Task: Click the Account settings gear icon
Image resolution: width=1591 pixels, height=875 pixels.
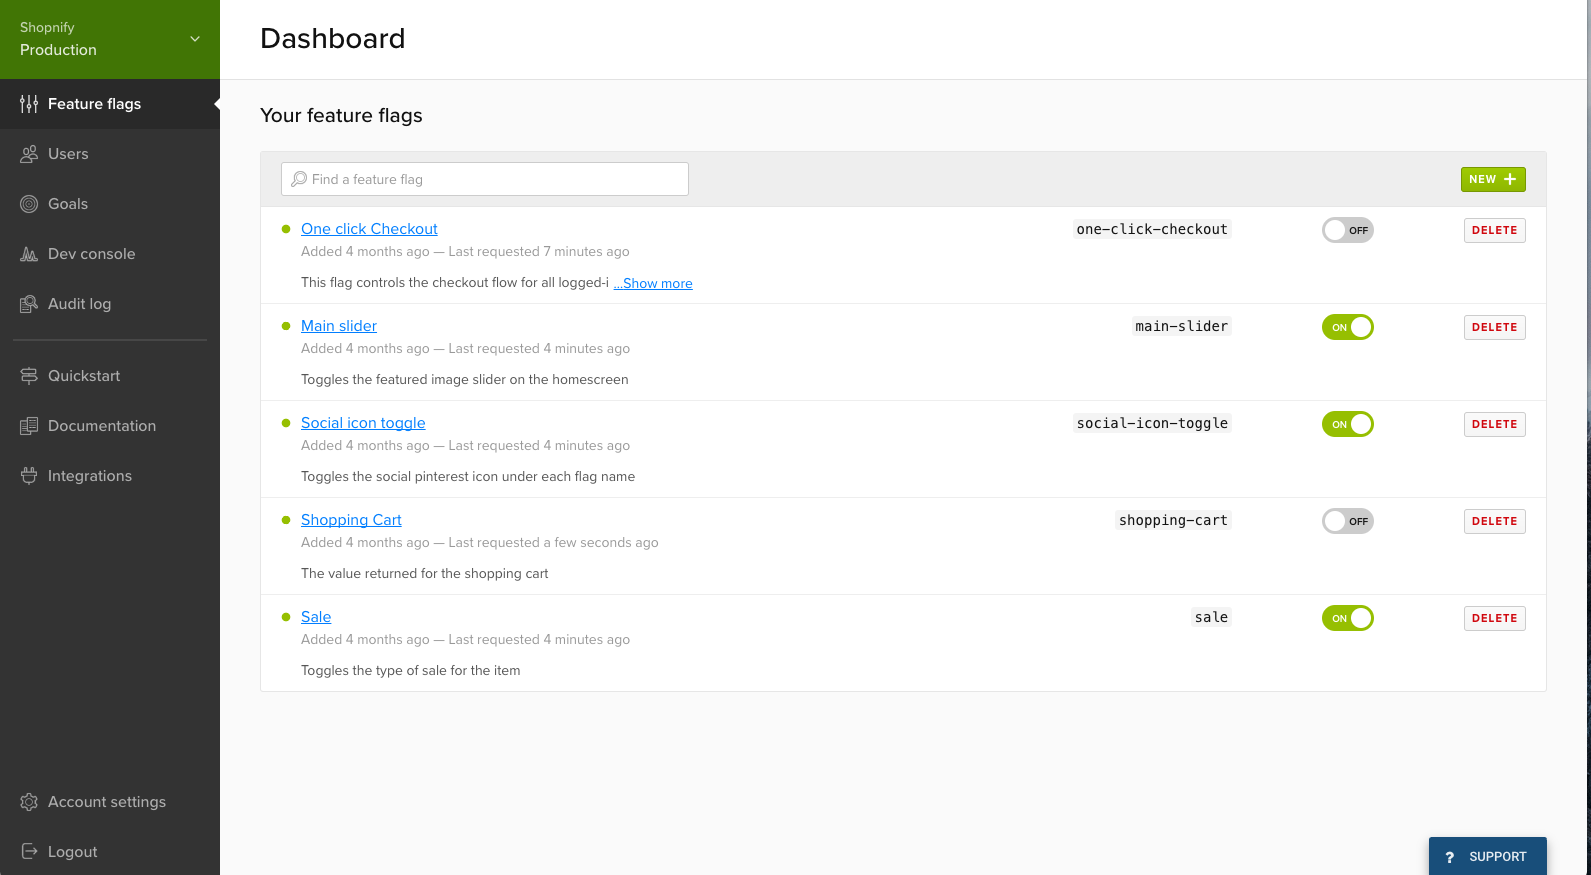Action: pyautogui.click(x=29, y=802)
